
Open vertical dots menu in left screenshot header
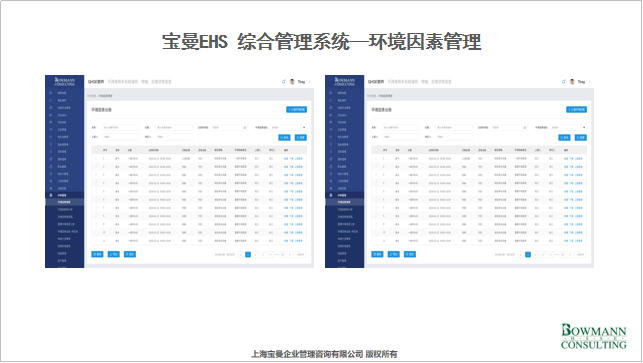(310, 82)
